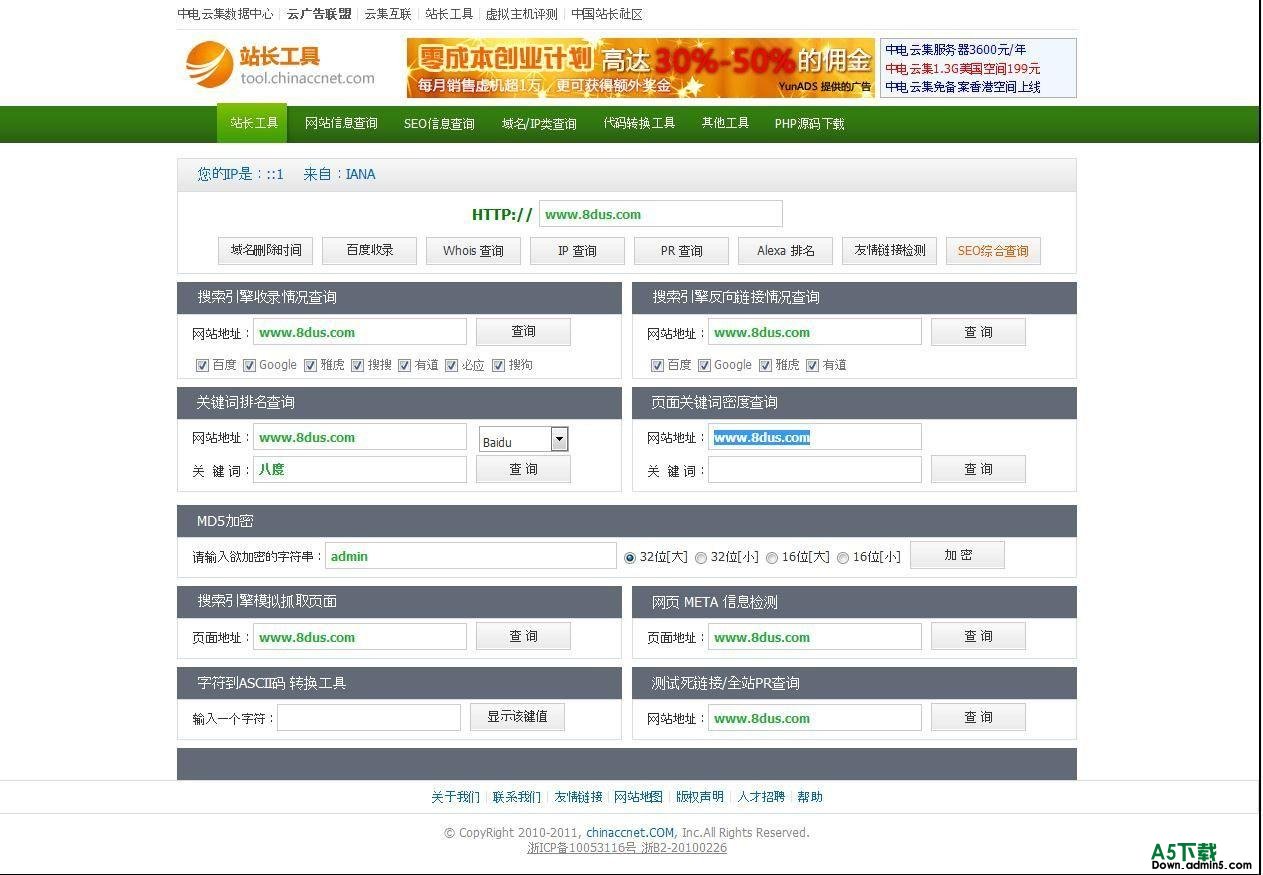Image resolution: width=1263 pixels, height=875 pixels.
Task: Focus the main HTTP:// URL input field
Action: [x=660, y=214]
